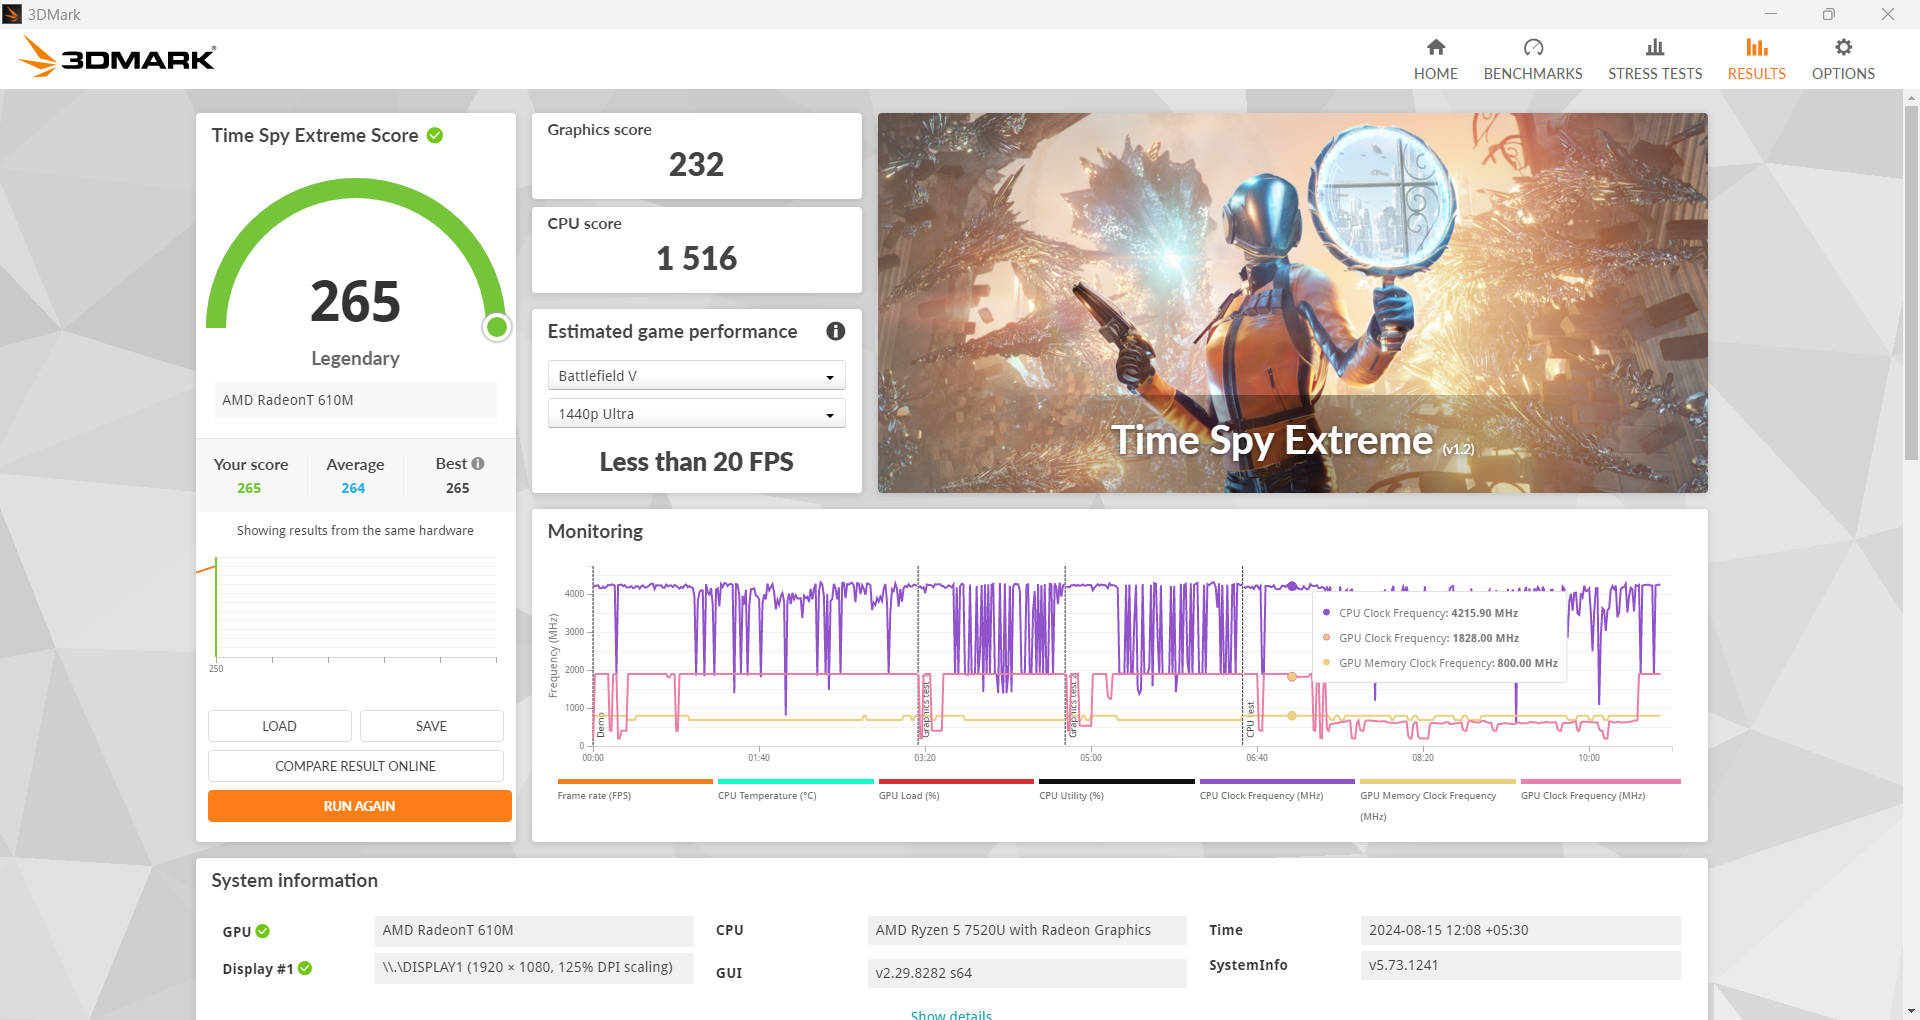Image resolution: width=1920 pixels, height=1020 pixels.
Task: Click the 3DMark logo
Action: (x=117, y=57)
